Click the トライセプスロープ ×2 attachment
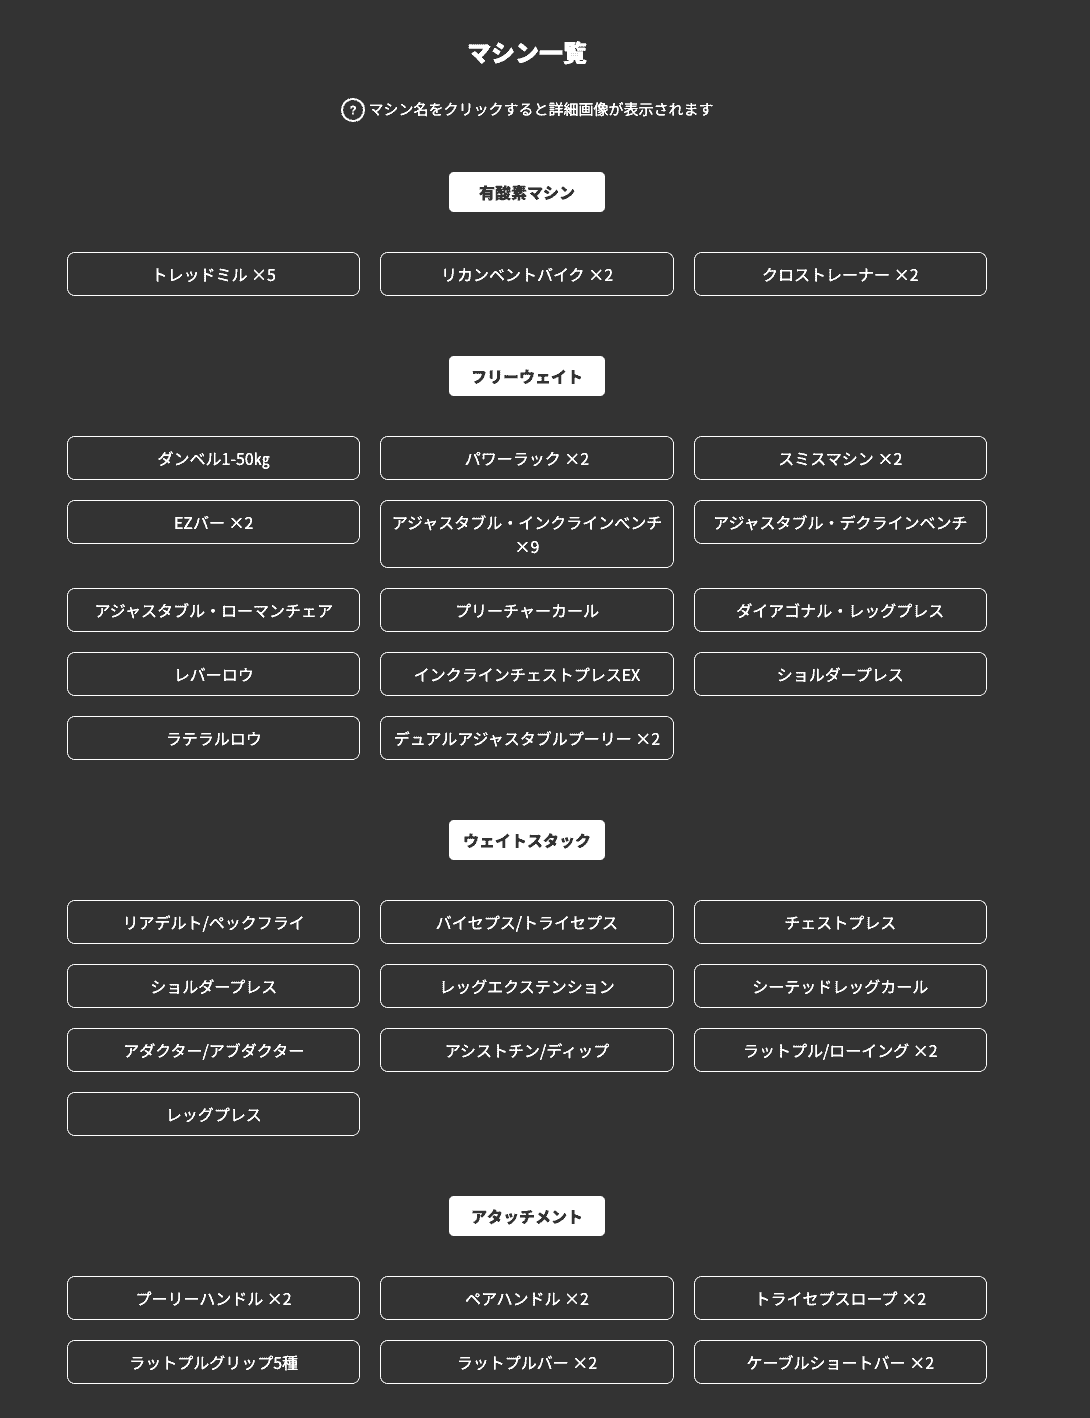The height and width of the screenshot is (1418, 1090). pyautogui.click(x=840, y=1298)
